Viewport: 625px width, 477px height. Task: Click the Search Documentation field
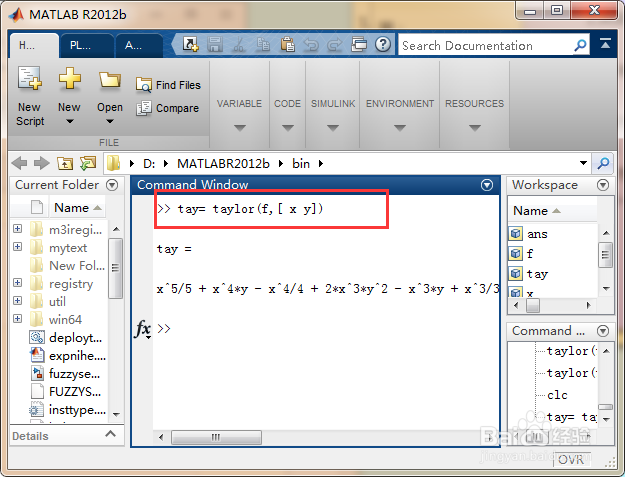(x=485, y=45)
